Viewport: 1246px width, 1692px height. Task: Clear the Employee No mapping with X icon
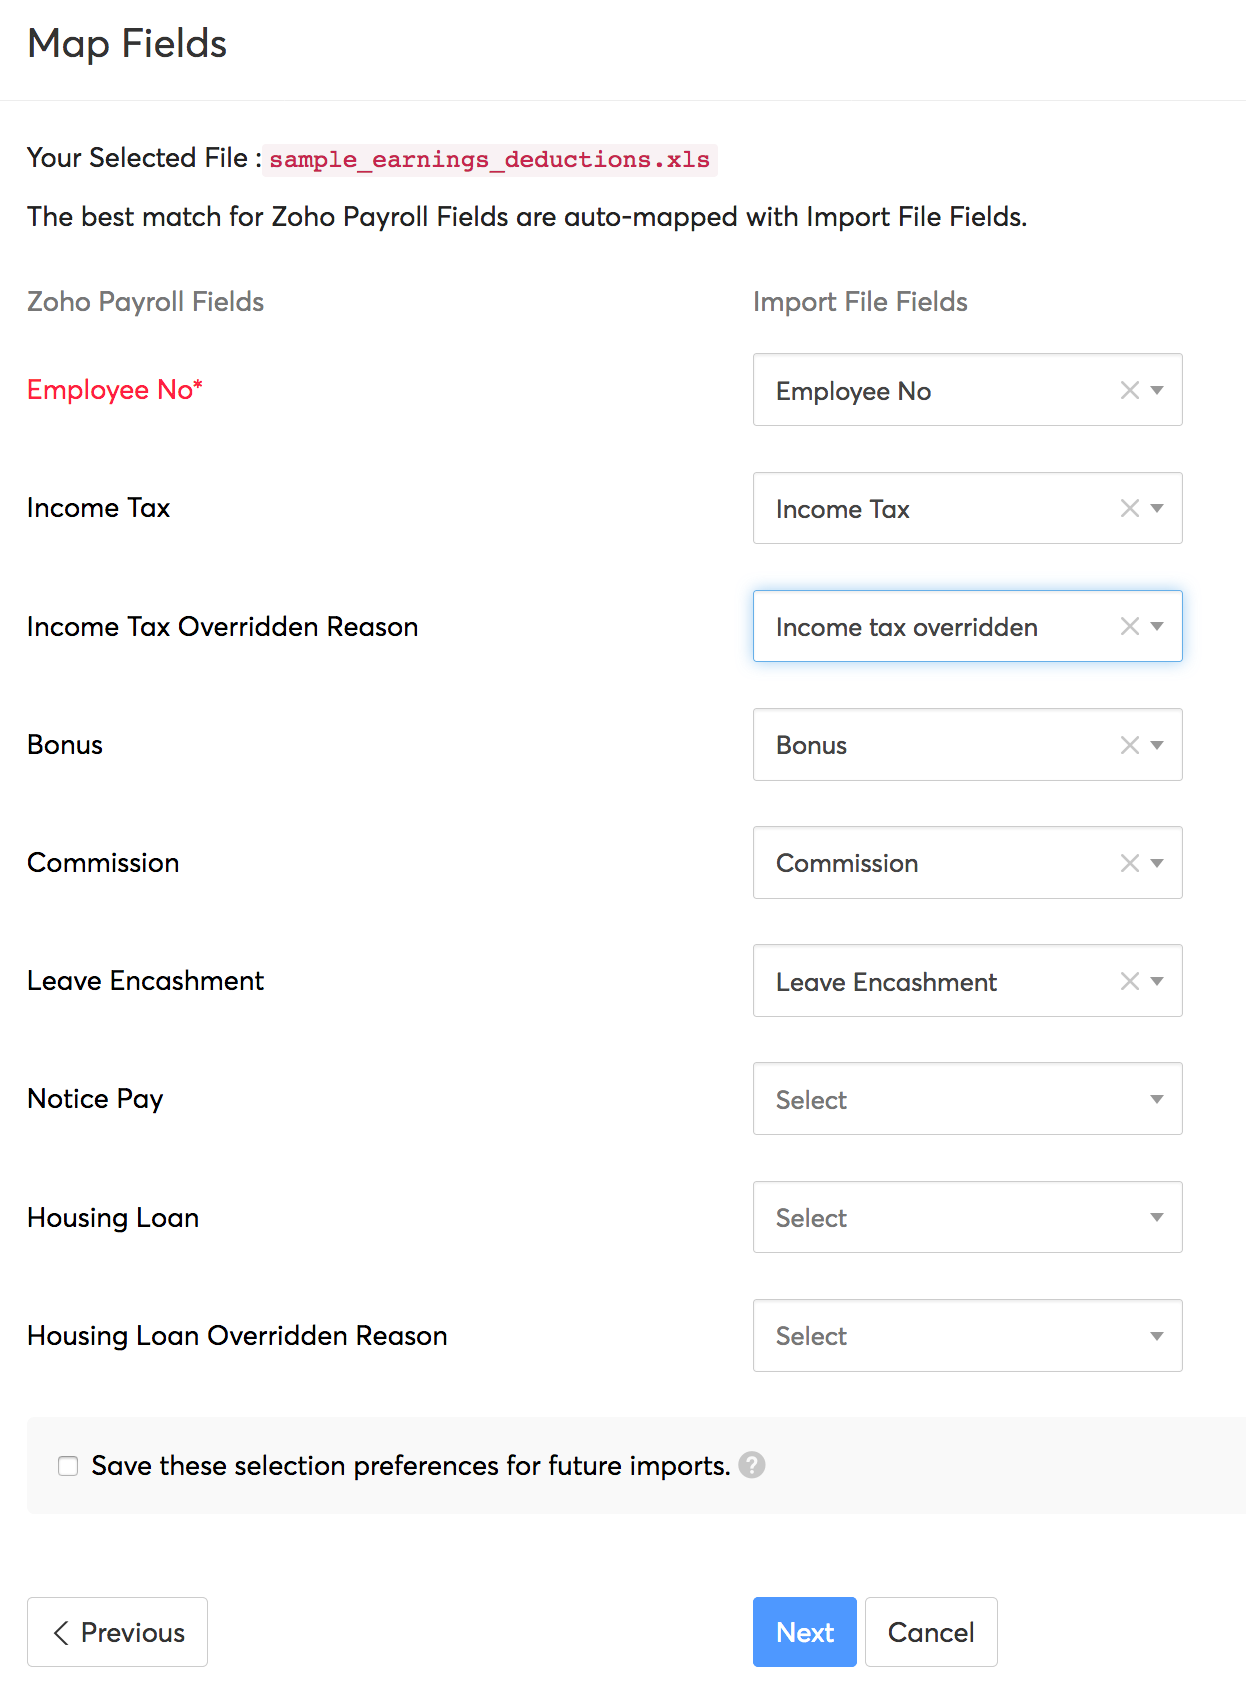pos(1129,390)
